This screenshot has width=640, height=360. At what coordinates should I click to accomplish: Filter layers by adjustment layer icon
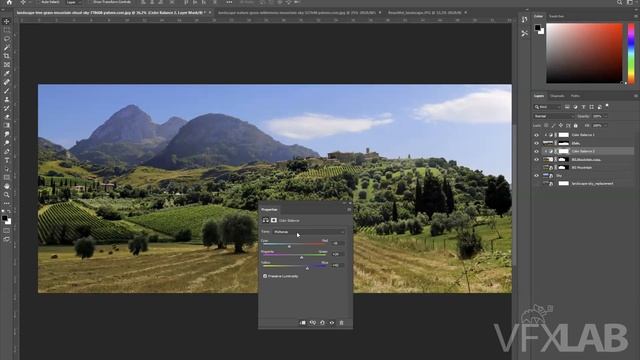pyautogui.click(x=575, y=107)
